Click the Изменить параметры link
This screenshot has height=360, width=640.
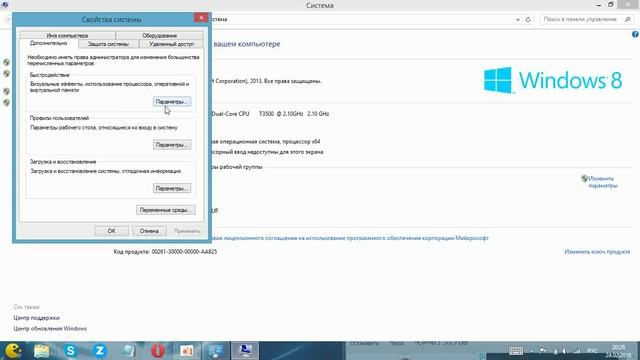pos(602,182)
